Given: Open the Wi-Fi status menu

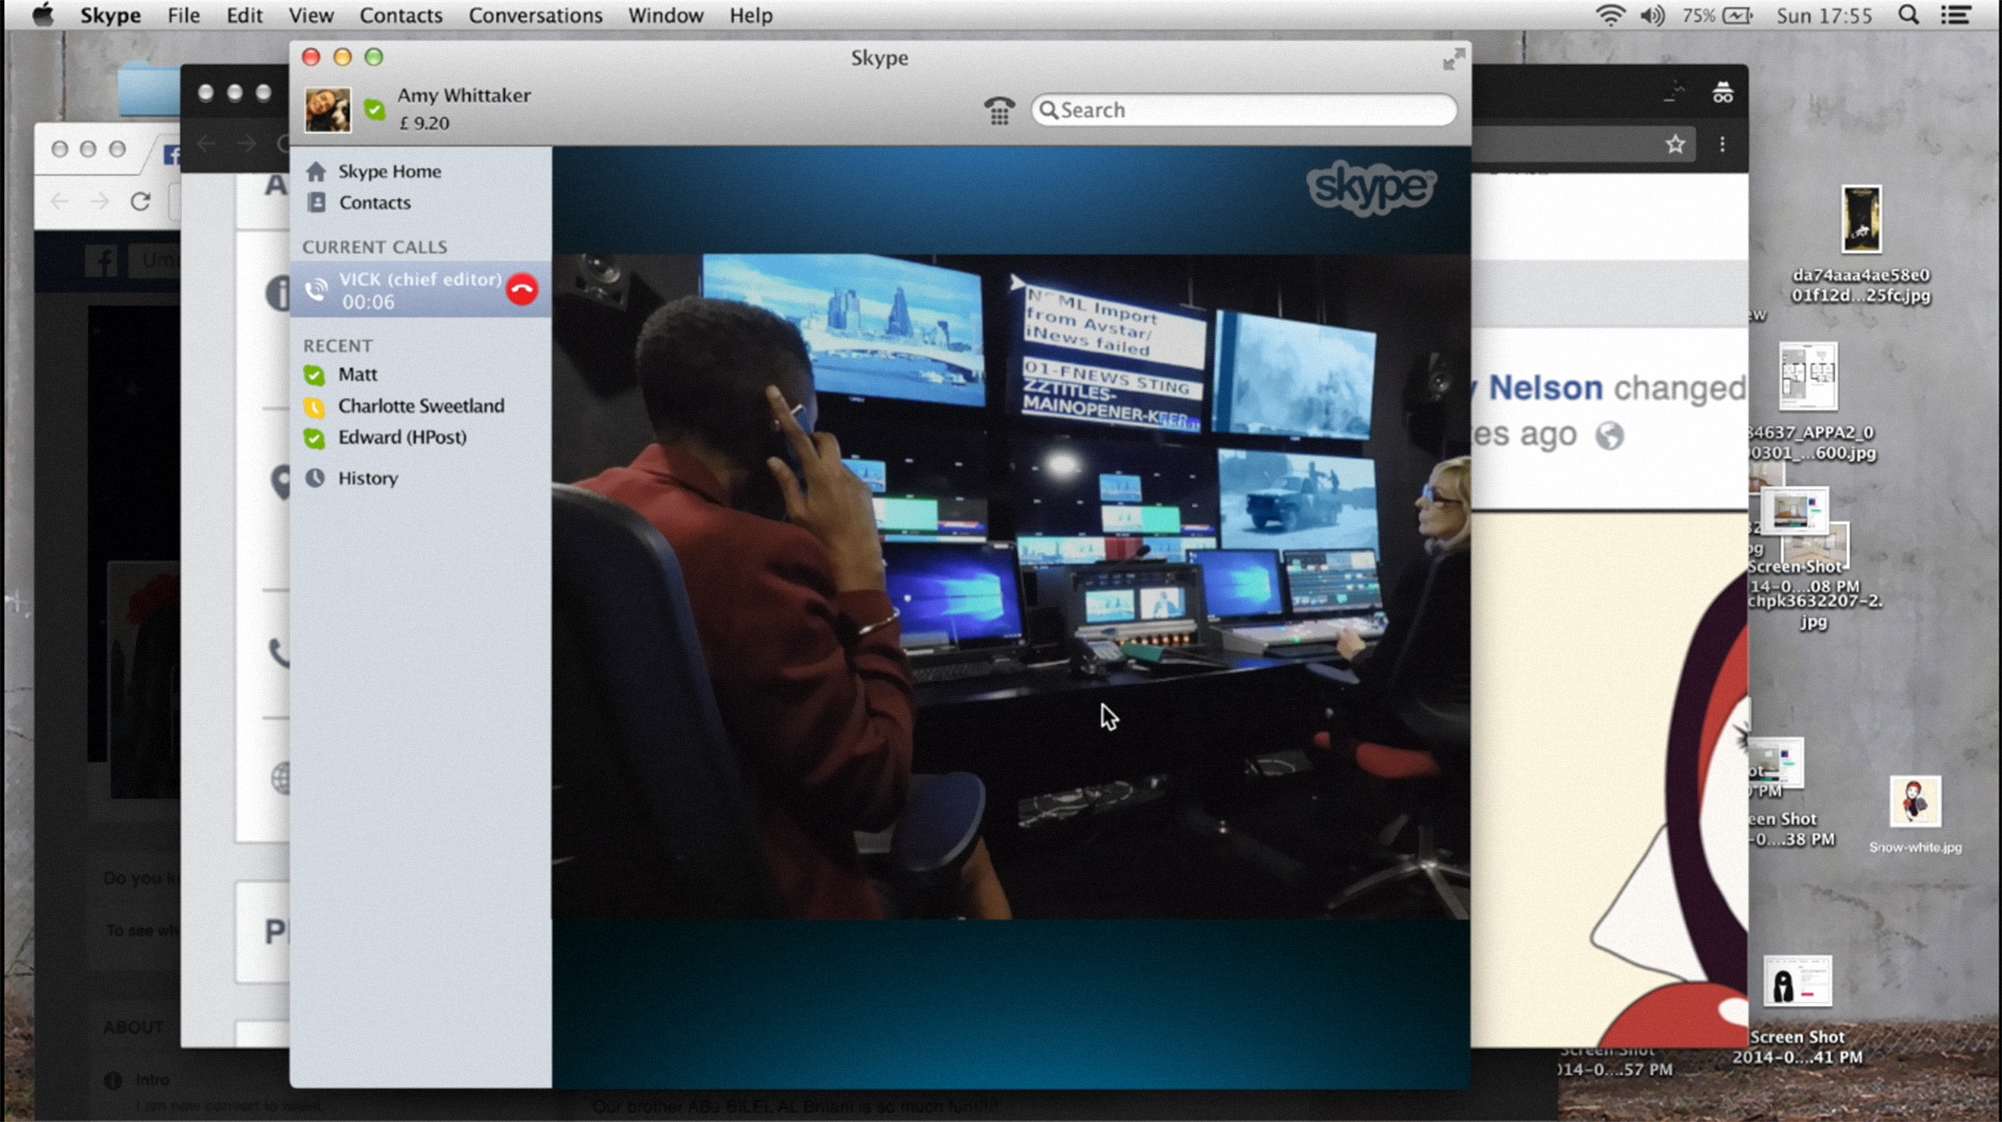Looking at the screenshot, I should pos(1610,15).
